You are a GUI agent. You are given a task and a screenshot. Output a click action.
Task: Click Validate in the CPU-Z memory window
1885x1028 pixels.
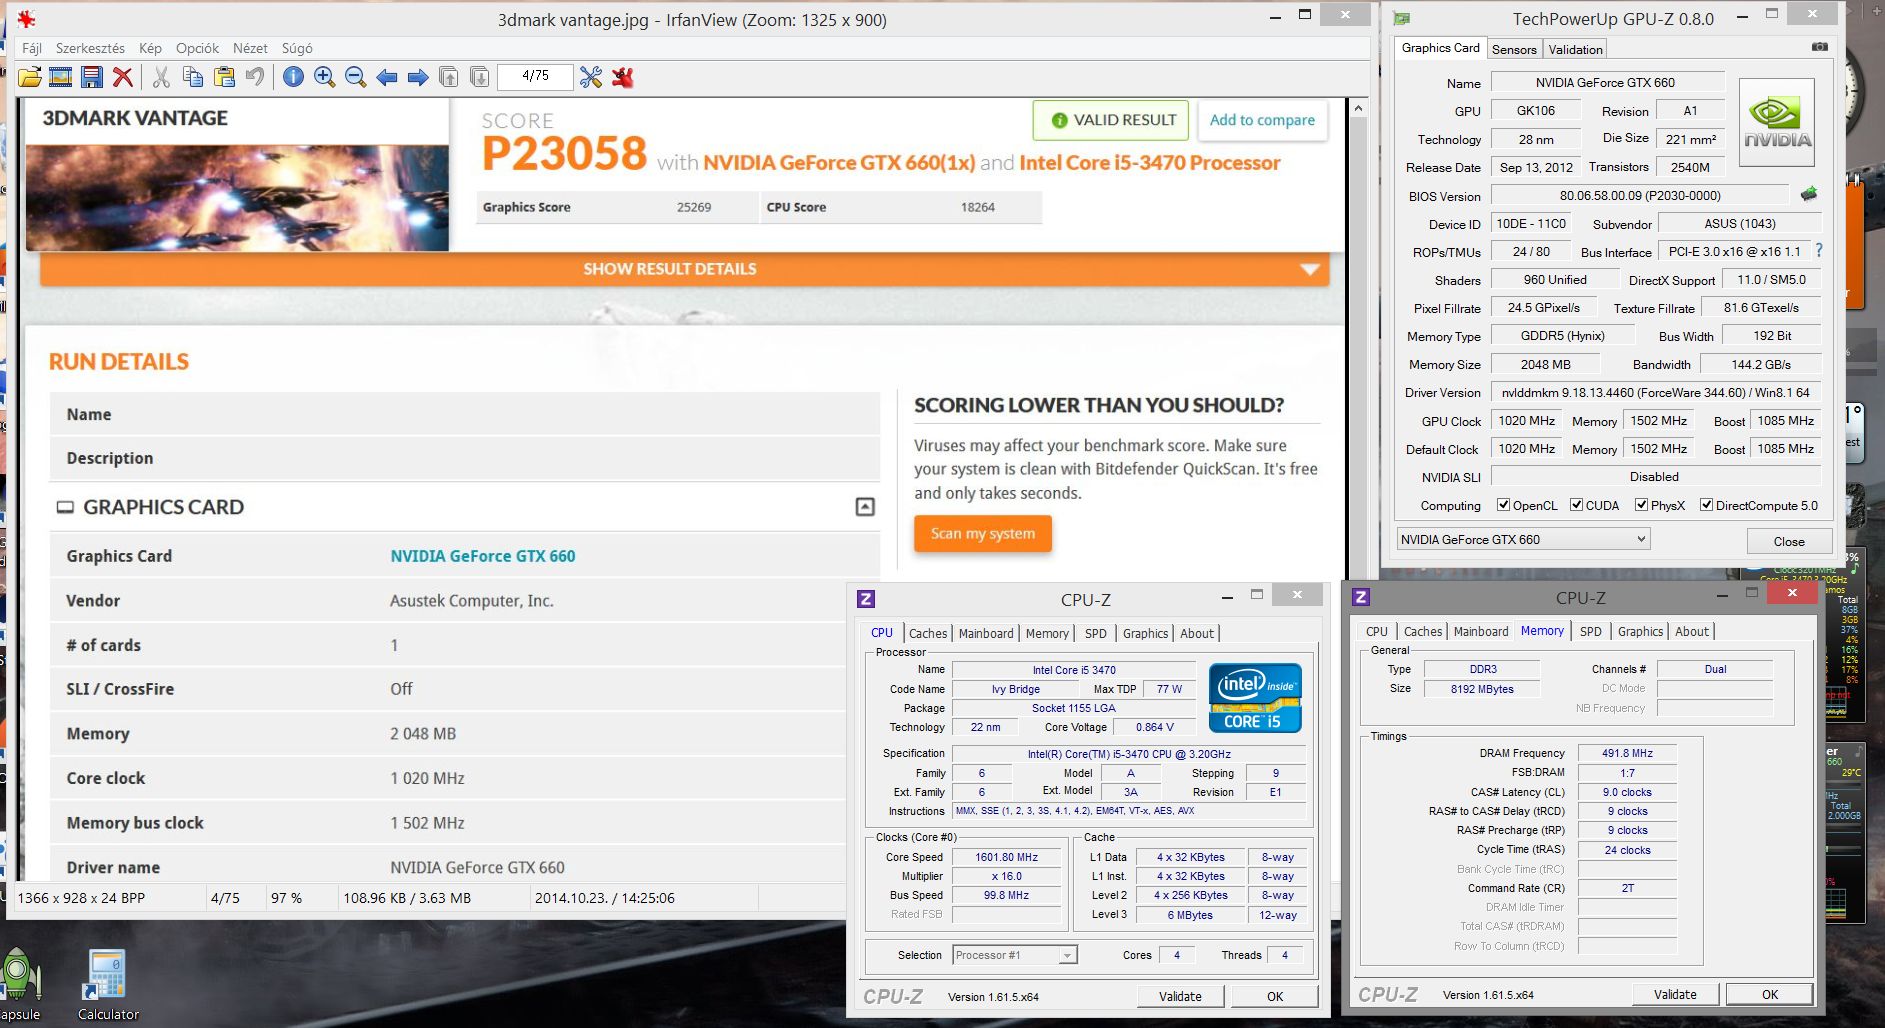click(x=1675, y=994)
